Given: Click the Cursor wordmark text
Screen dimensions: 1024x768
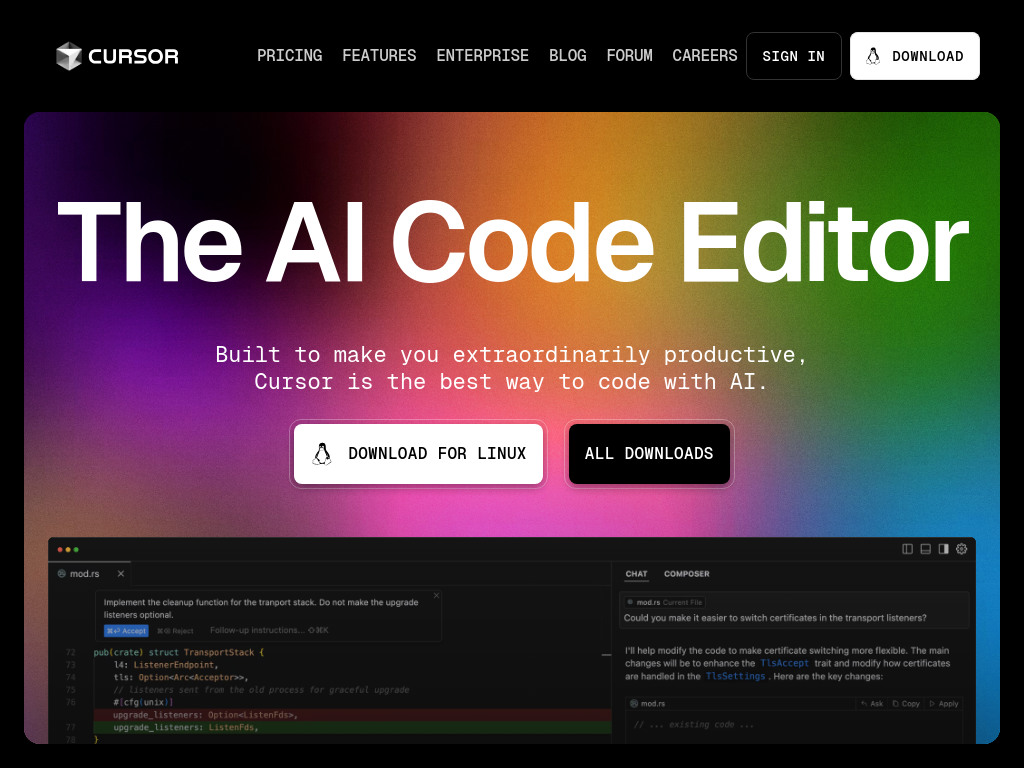Looking at the screenshot, I should coord(133,56).
